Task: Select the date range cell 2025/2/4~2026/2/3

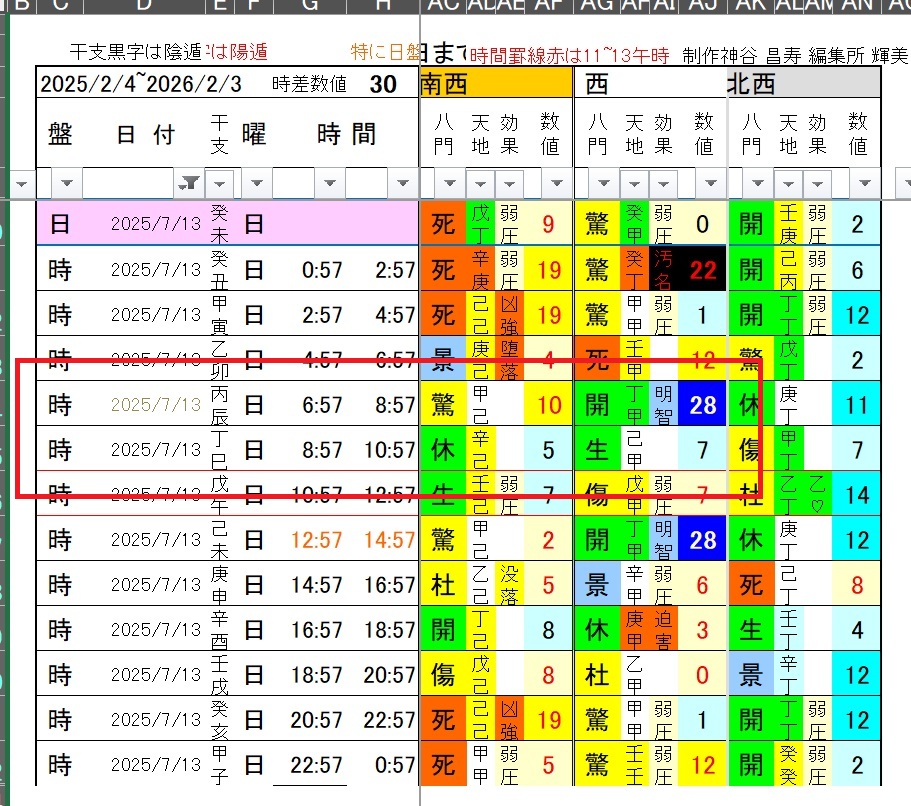Action: (140, 85)
